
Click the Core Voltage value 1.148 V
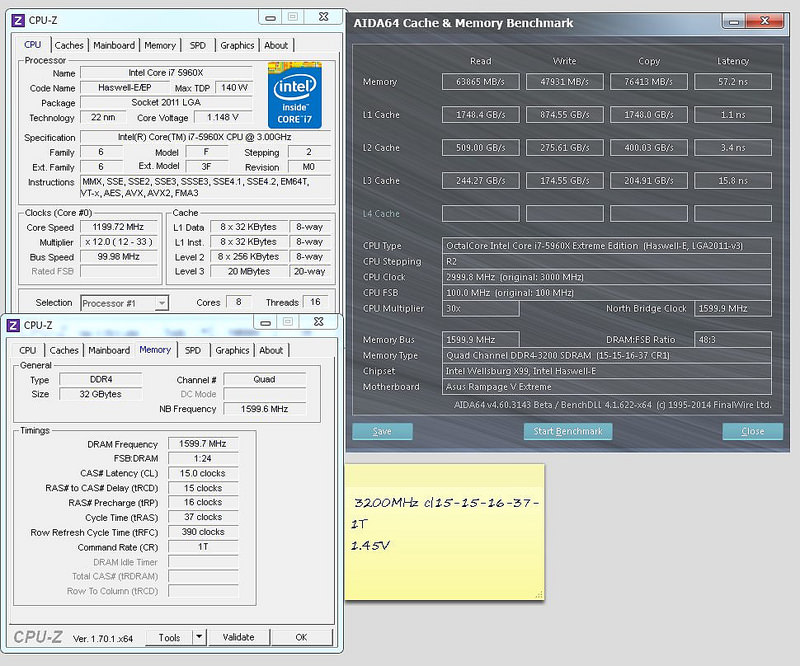tap(223, 117)
